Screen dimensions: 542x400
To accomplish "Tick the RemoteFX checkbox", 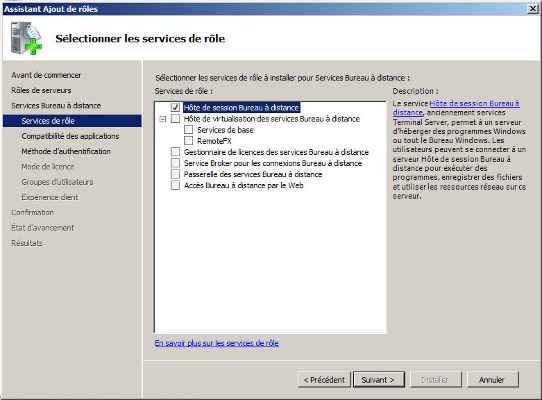I will [188, 141].
